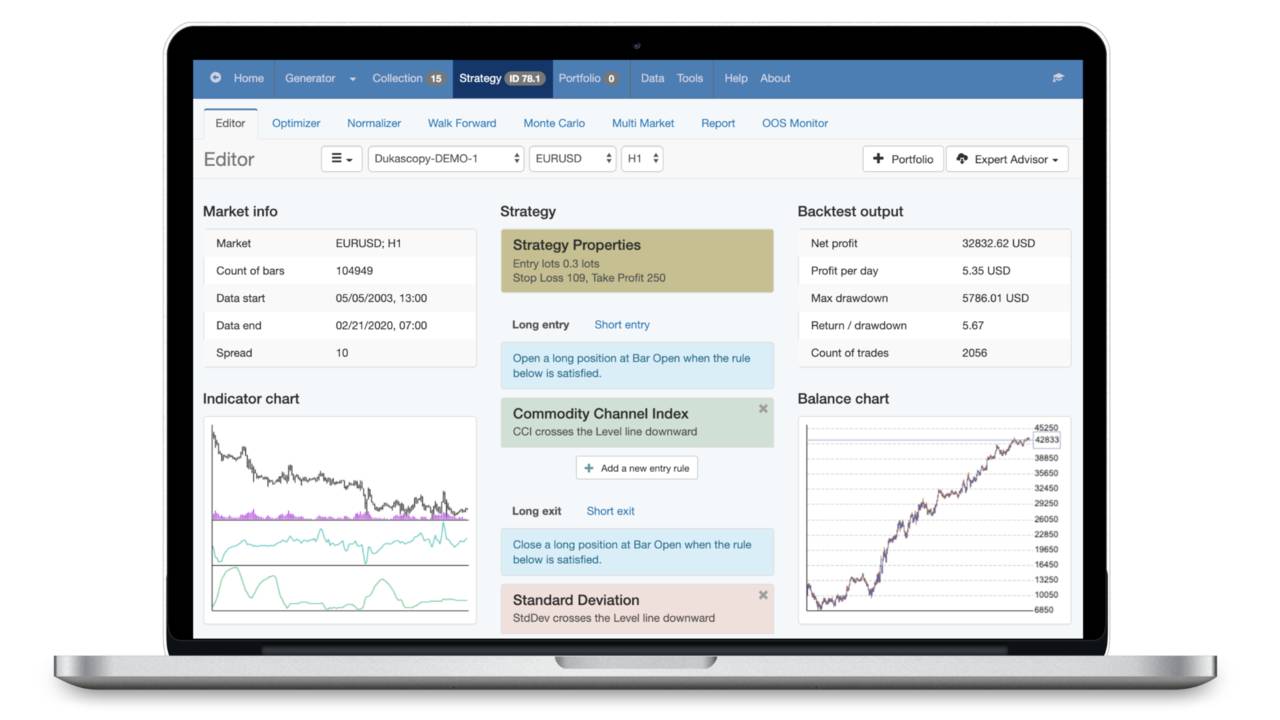The image size is (1280, 720).
Task: Click the Balance chart graph
Action: [x=920, y=520]
